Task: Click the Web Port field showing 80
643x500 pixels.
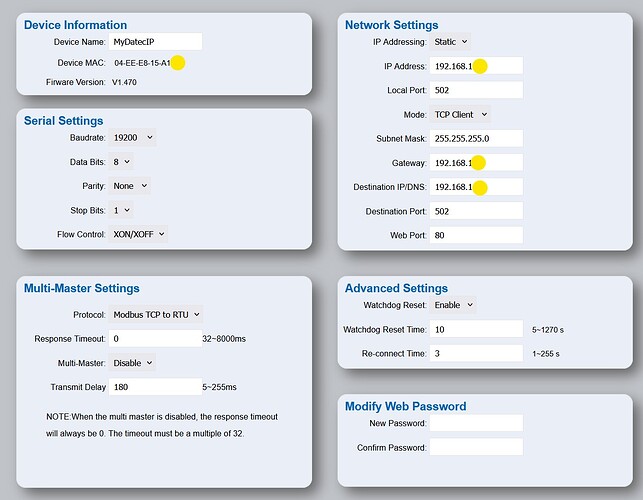Action: 477,235
